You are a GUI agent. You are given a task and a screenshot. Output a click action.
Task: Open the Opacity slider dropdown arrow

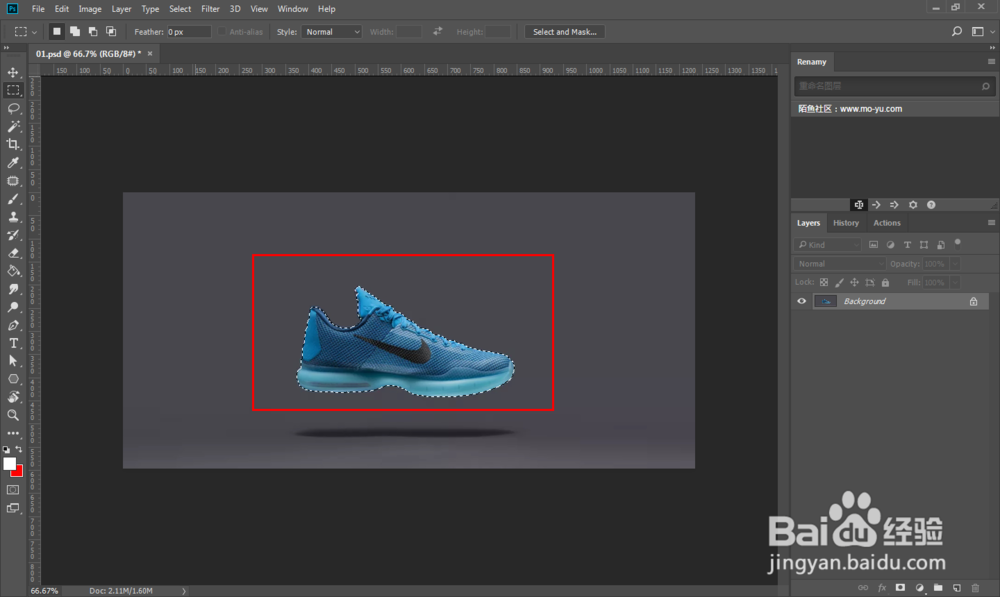[955, 263]
